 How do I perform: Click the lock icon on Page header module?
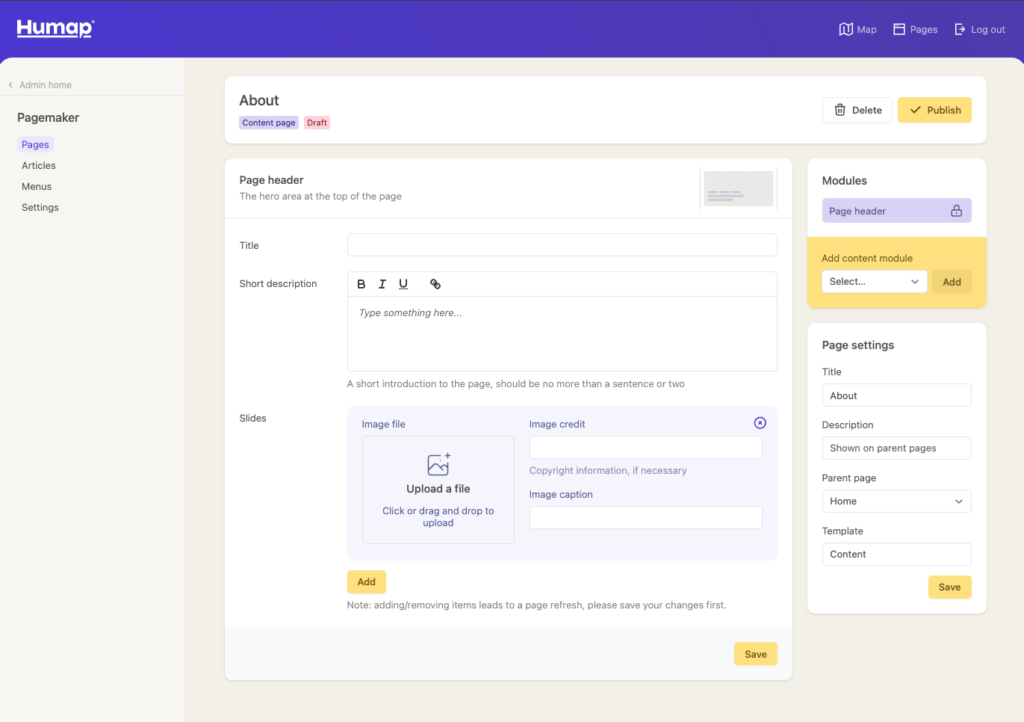(x=956, y=211)
